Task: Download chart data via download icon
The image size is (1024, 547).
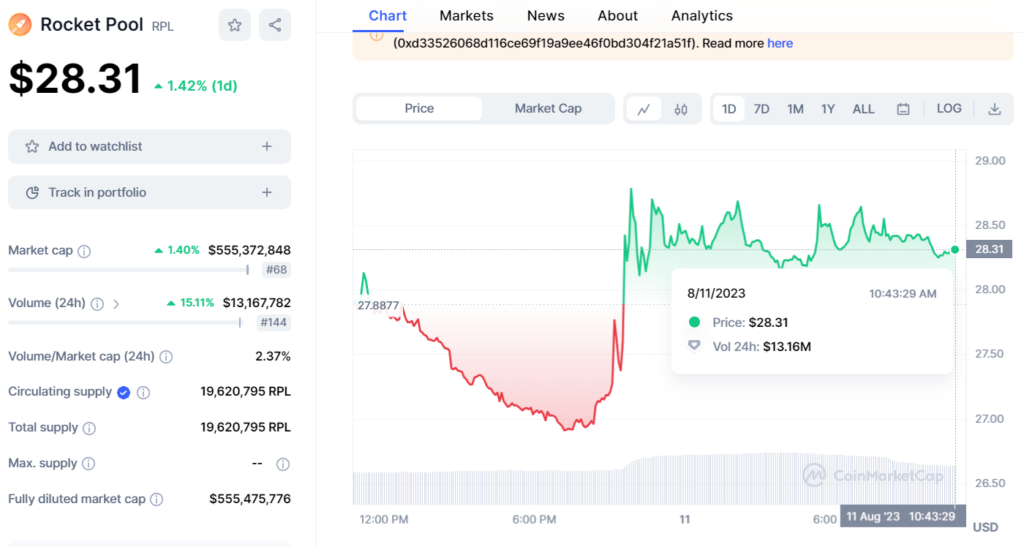Action: click(x=994, y=109)
